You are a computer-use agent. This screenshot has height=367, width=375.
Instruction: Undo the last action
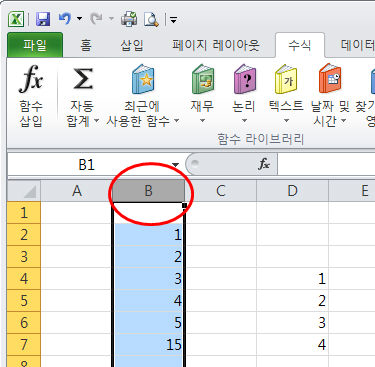coord(65,19)
